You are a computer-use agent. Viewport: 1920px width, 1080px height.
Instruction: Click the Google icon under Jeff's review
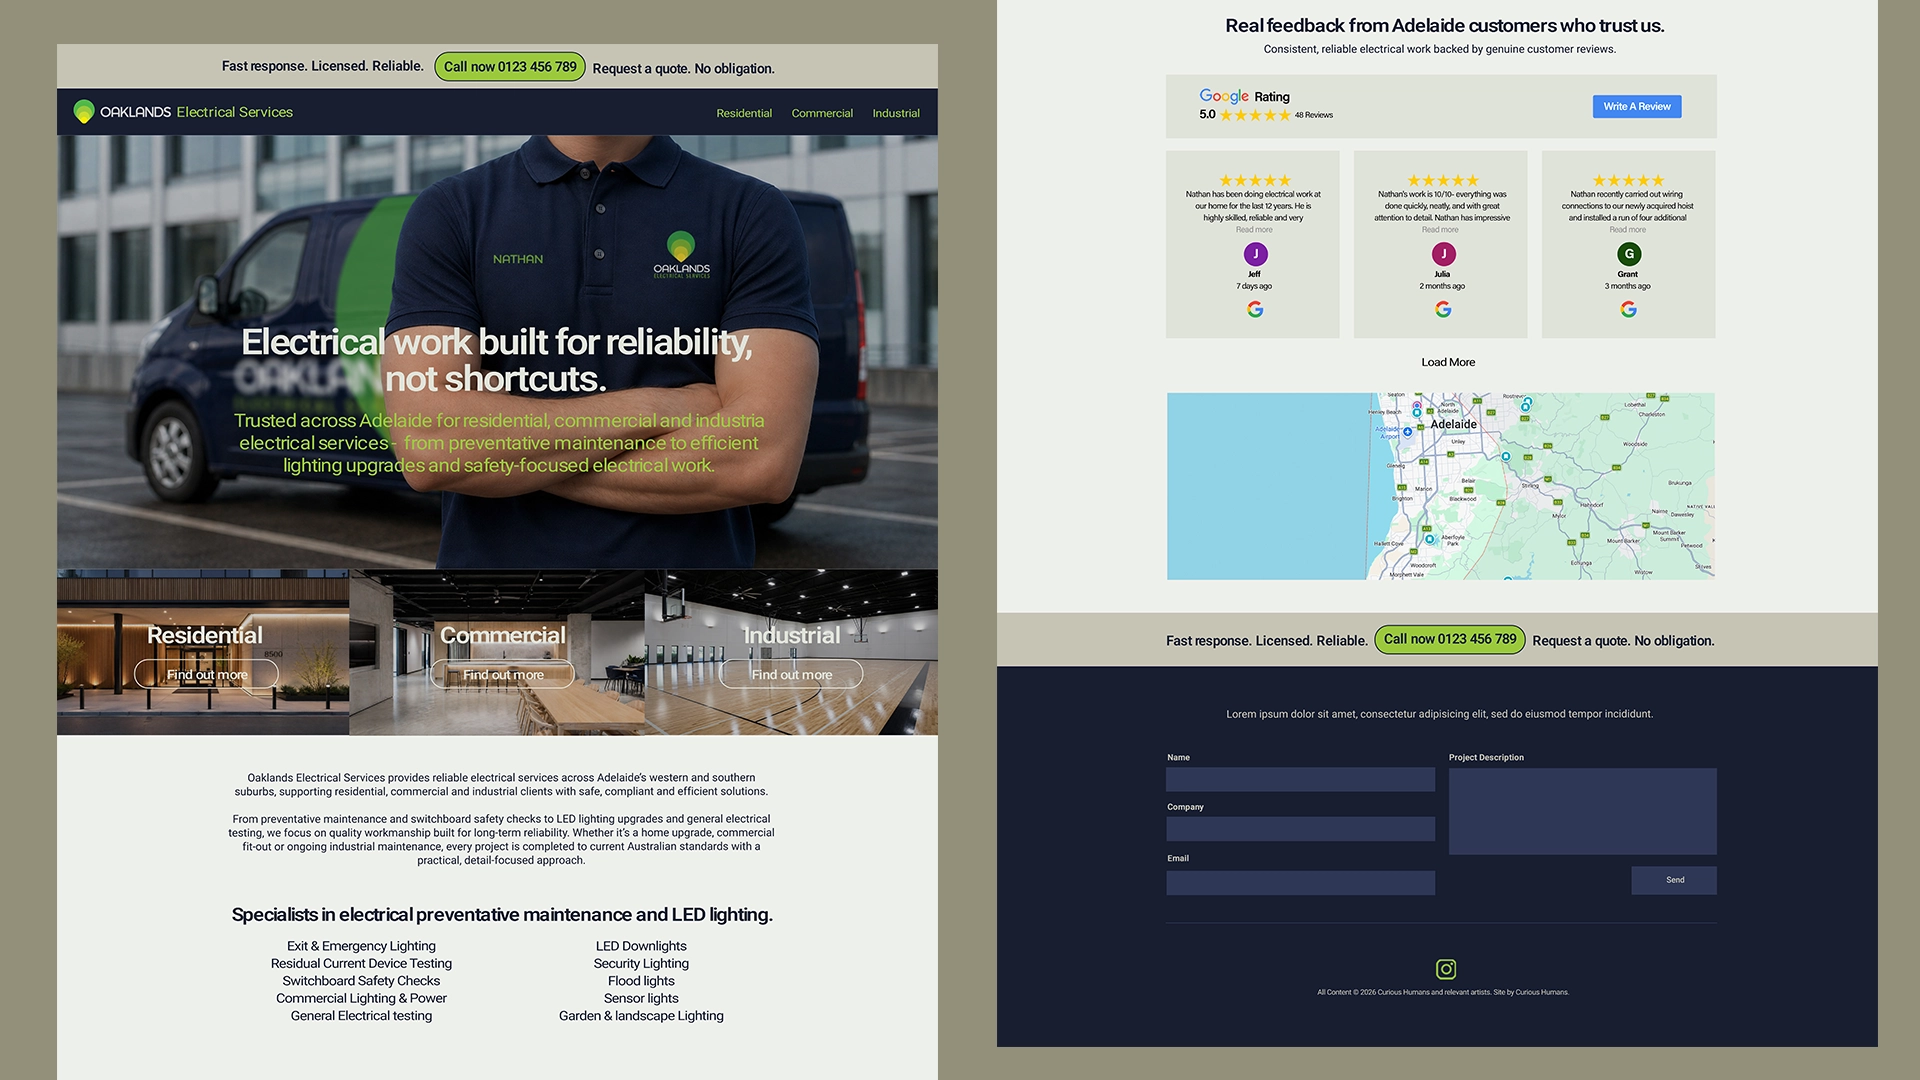coord(1255,310)
